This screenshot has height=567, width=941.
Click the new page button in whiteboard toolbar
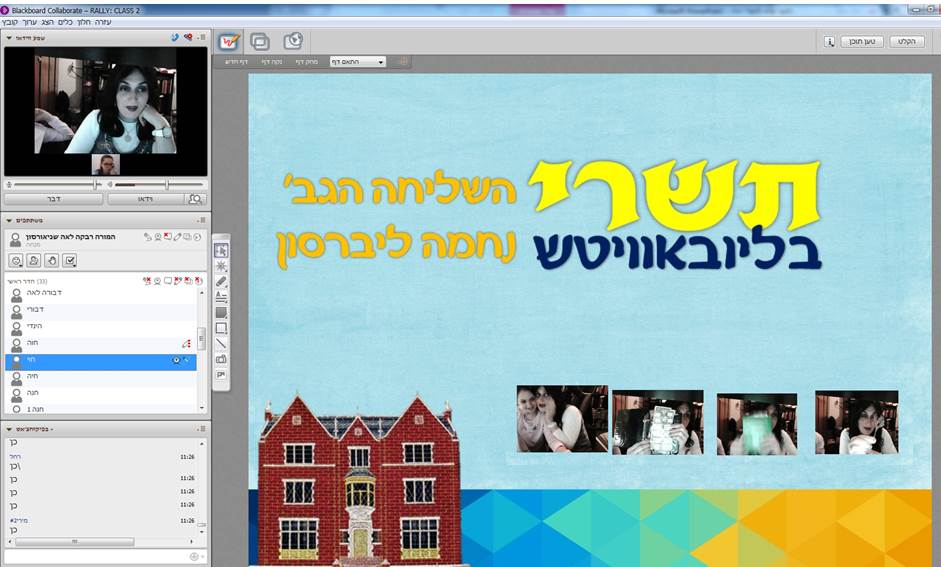[236, 62]
